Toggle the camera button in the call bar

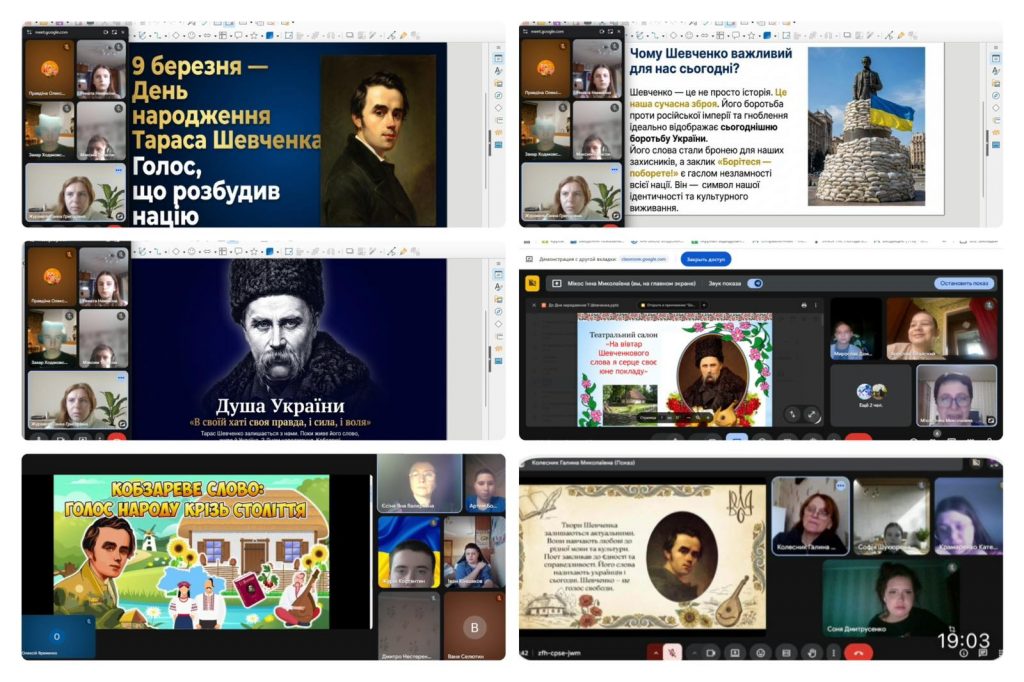(x=709, y=652)
